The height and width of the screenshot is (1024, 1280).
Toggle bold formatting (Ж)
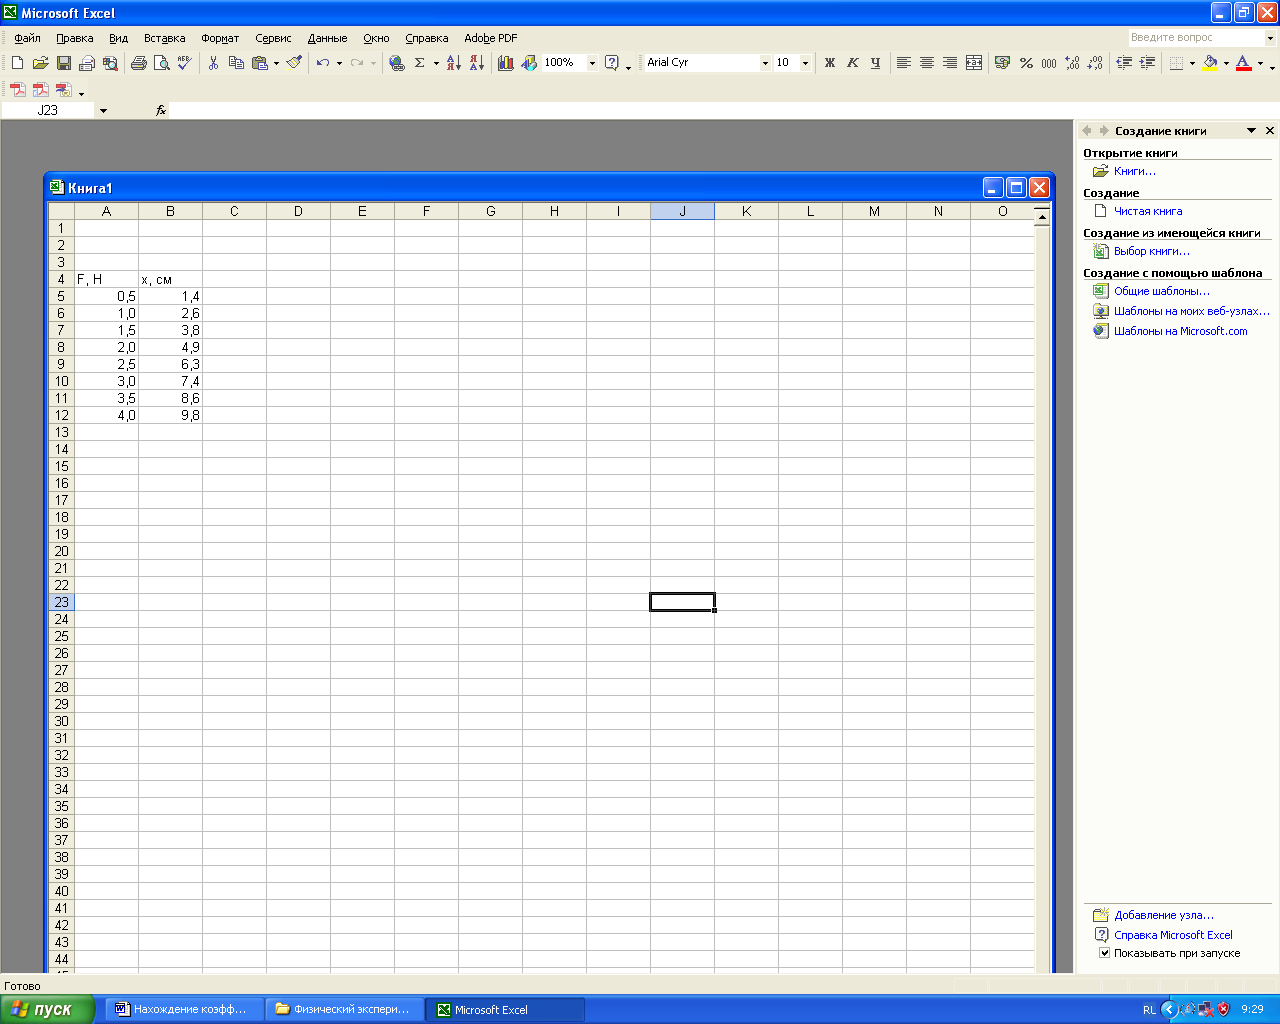pyautogui.click(x=829, y=63)
